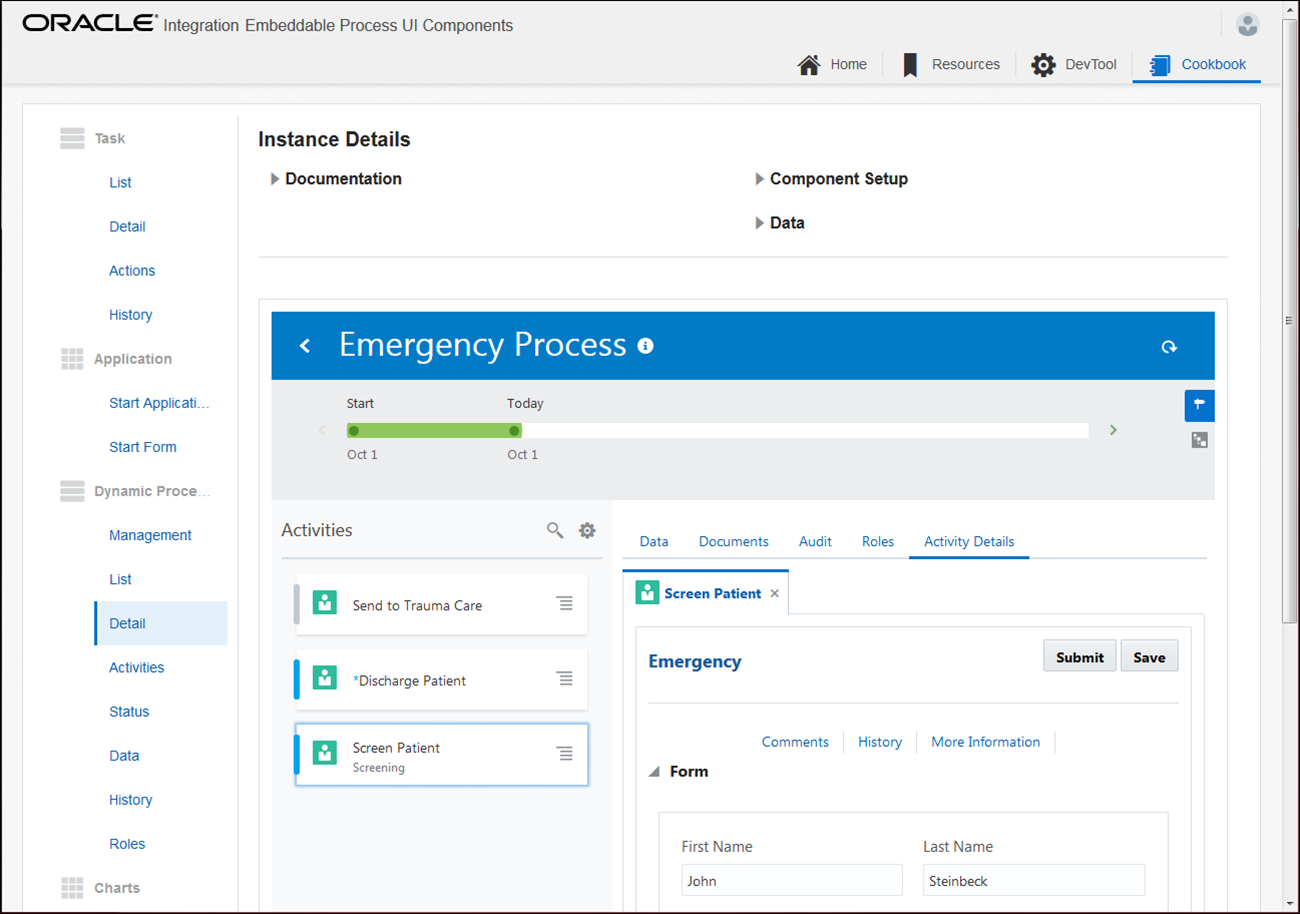The height and width of the screenshot is (914, 1300).
Task: Open Start Form in the sidebar
Action: (143, 447)
